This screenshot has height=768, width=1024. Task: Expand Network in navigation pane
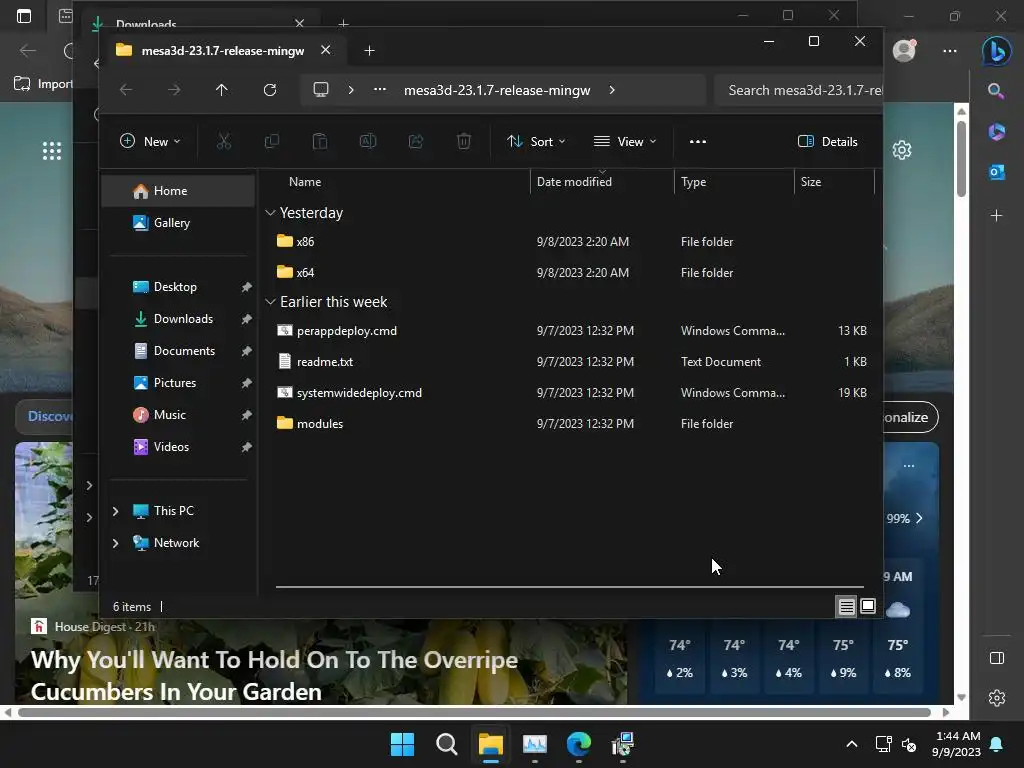click(x=116, y=543)
